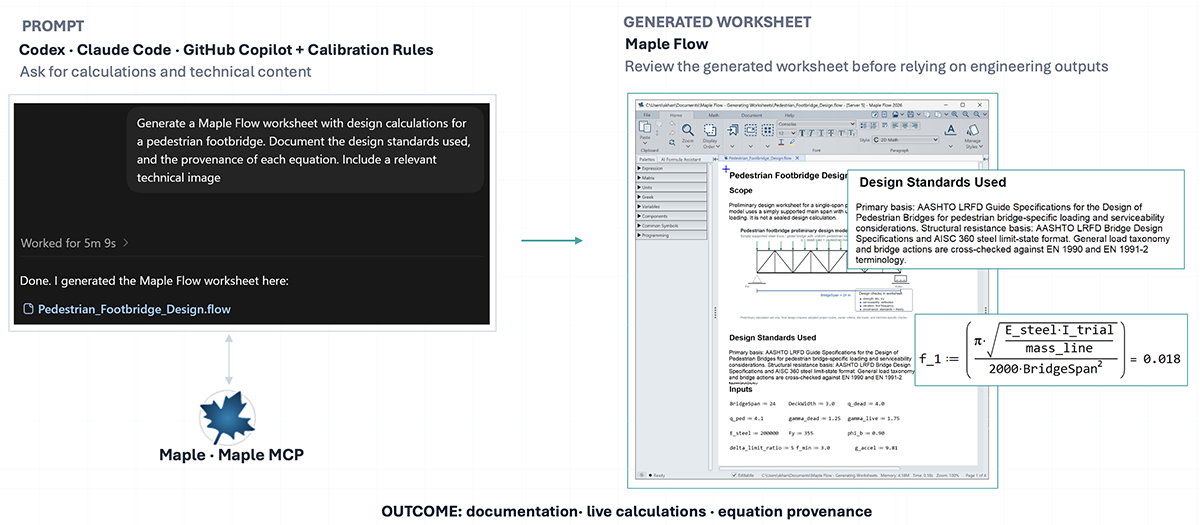This screenshot has width=1200, height=525.
Task: Expand the Programming palette
Action: tap(671, 235)
